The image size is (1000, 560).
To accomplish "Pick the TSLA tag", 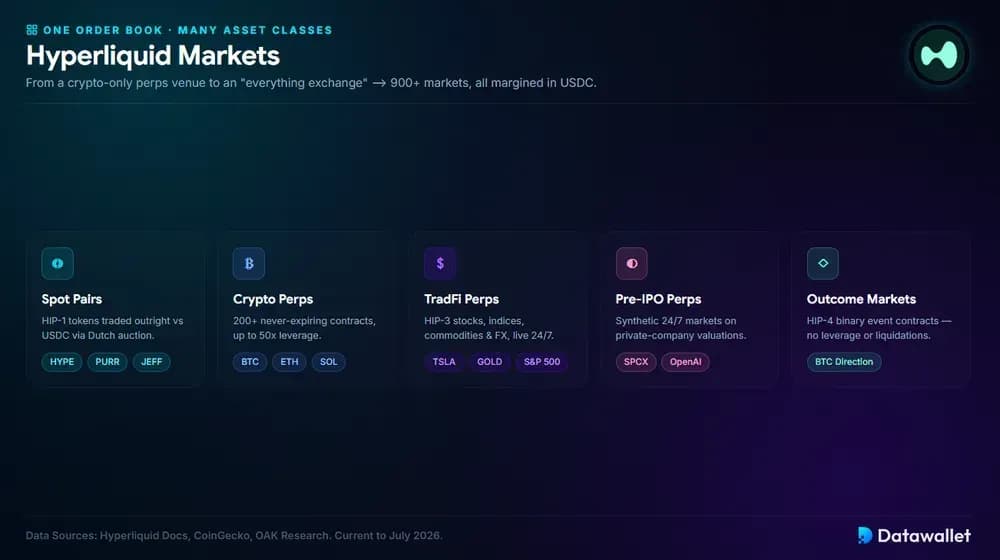I will [444, 362].
